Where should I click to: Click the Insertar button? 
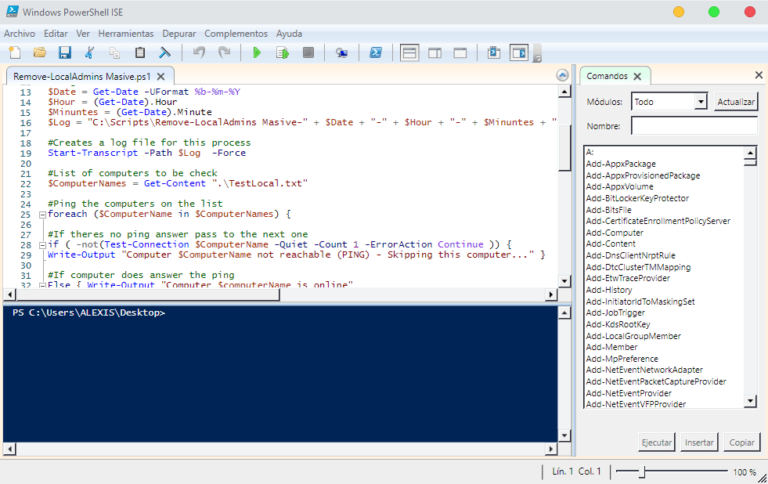click(x=699, y=442)
